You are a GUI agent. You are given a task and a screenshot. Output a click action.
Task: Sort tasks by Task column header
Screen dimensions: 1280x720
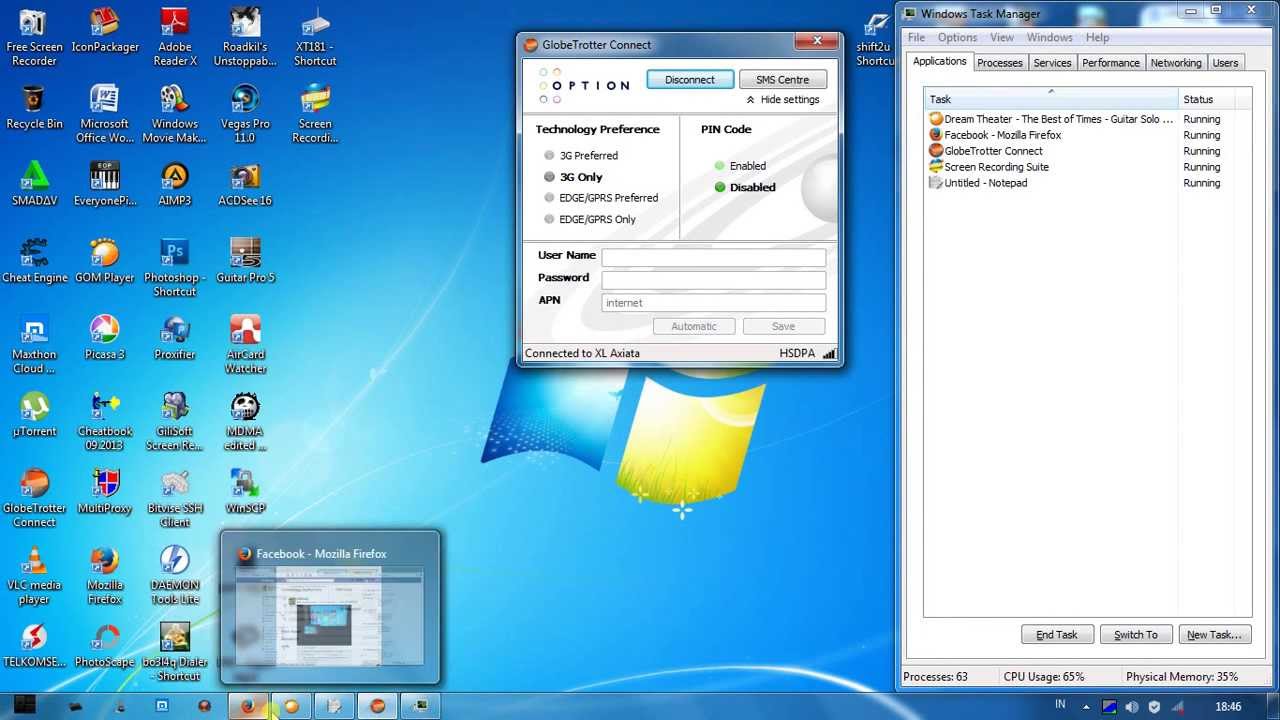tap(1051, 100)
